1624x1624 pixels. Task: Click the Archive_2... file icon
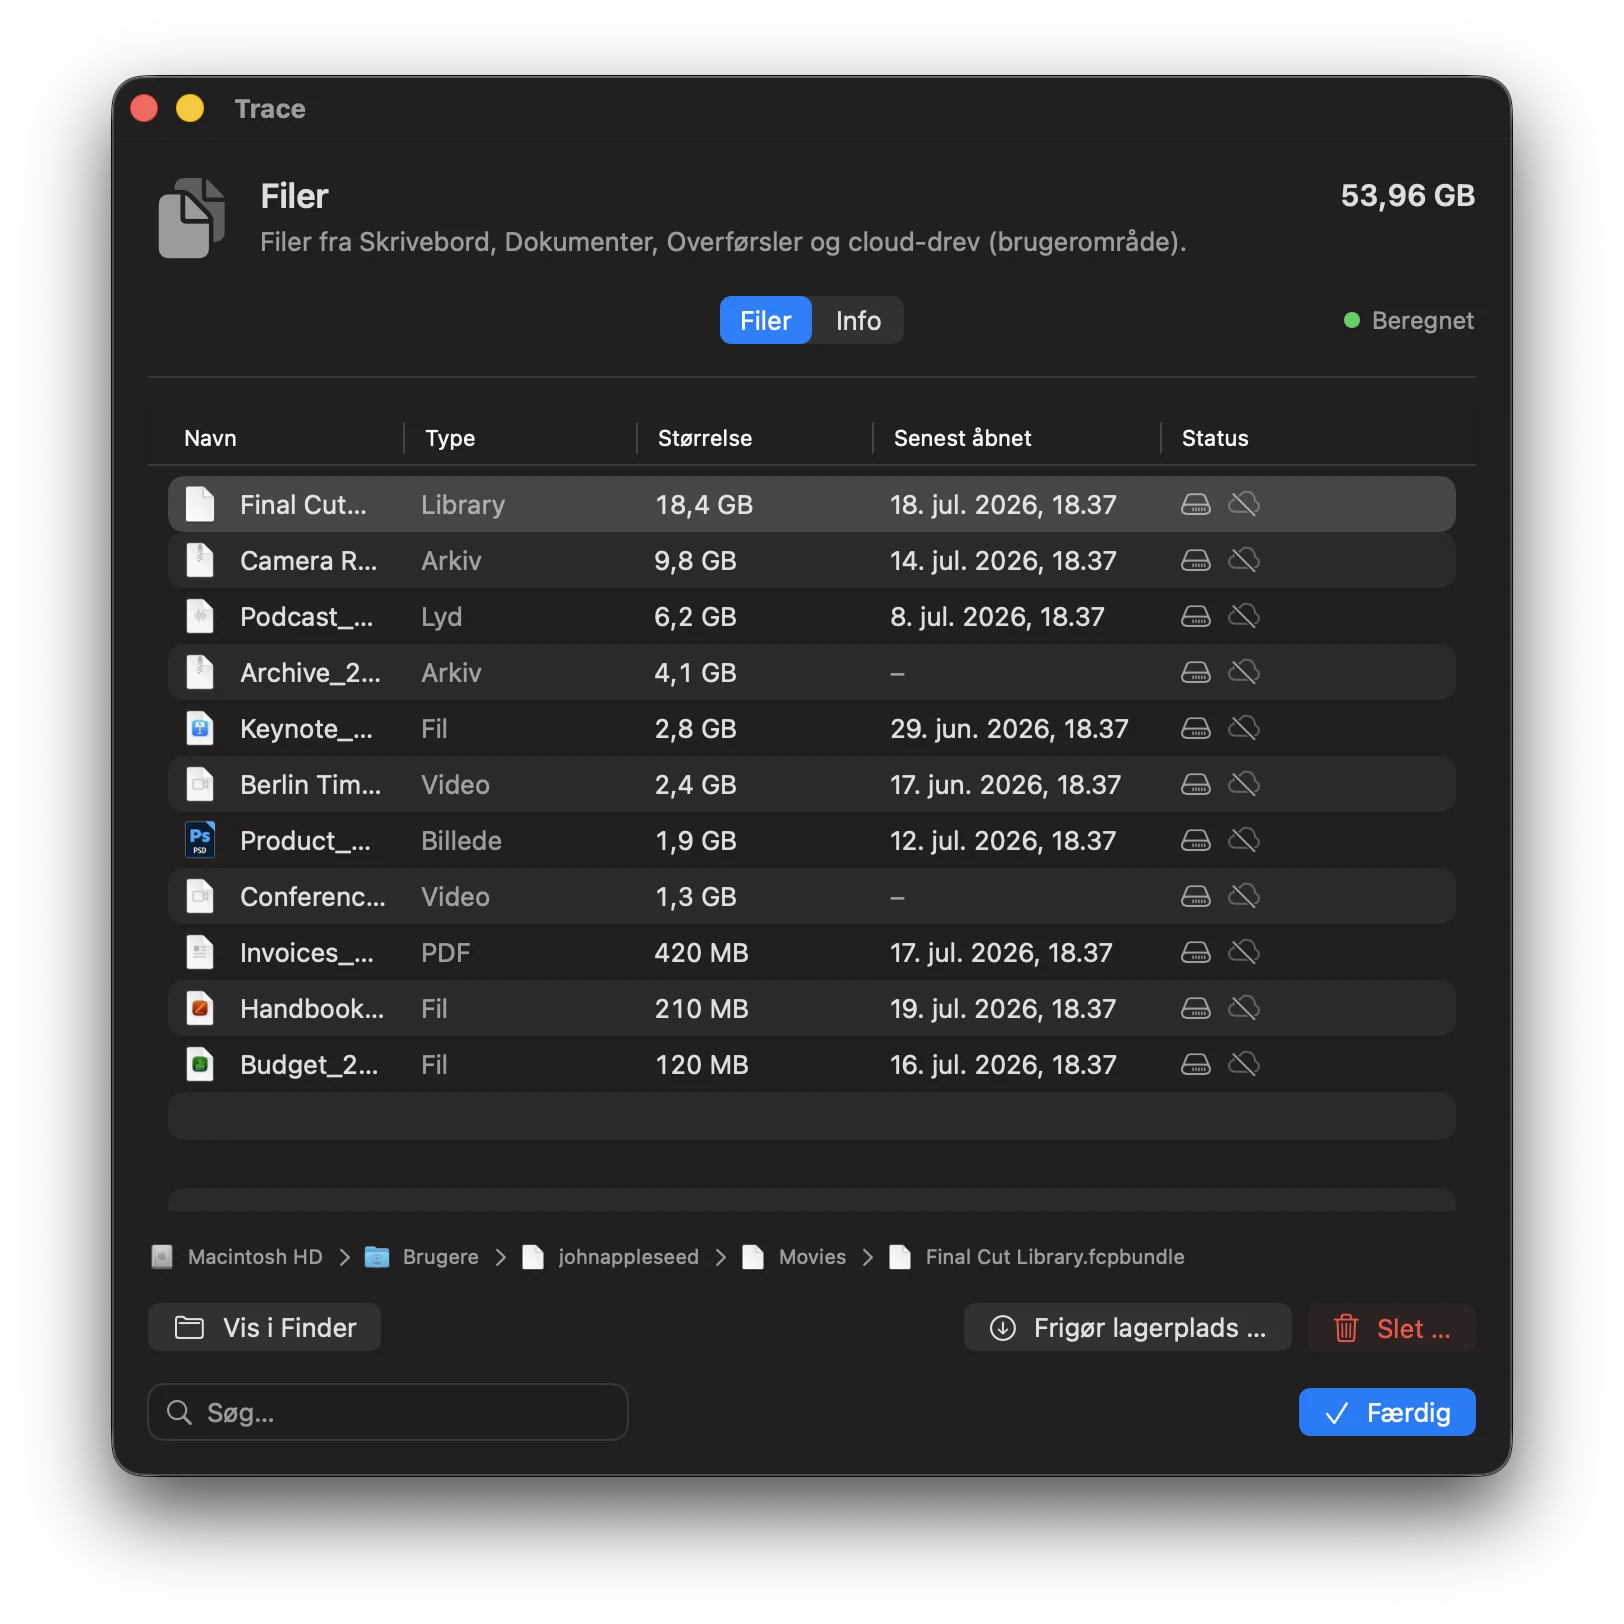(x=200, y=672)
